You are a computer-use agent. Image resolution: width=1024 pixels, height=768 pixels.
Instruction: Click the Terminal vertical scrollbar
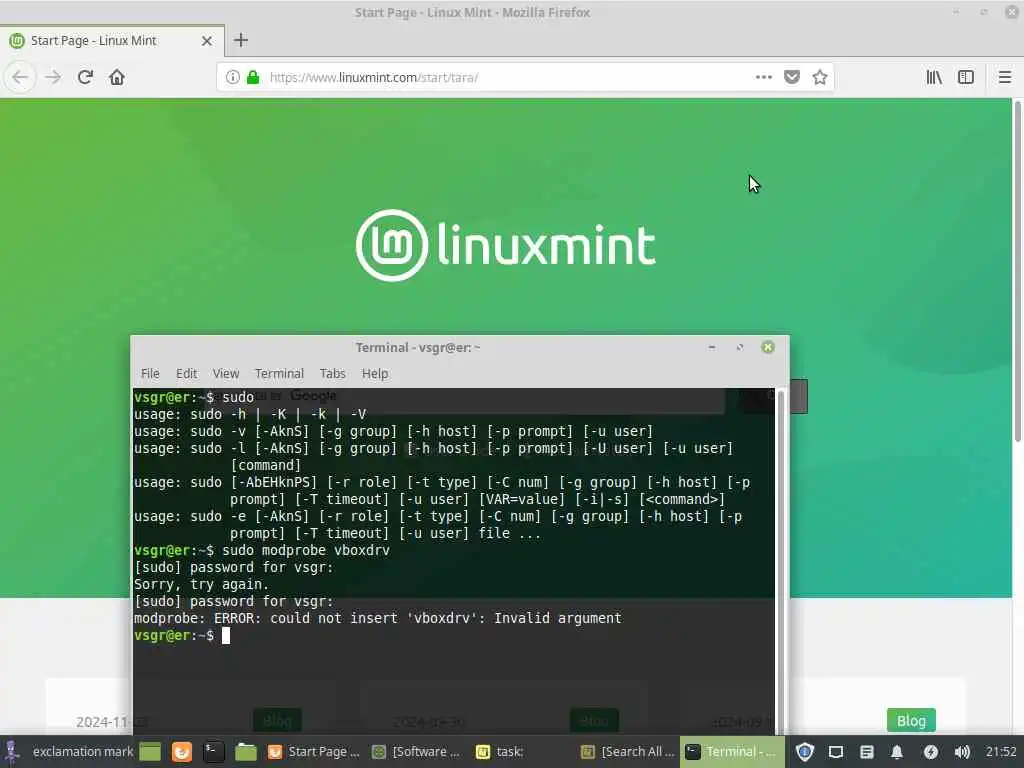coord(781,562)
